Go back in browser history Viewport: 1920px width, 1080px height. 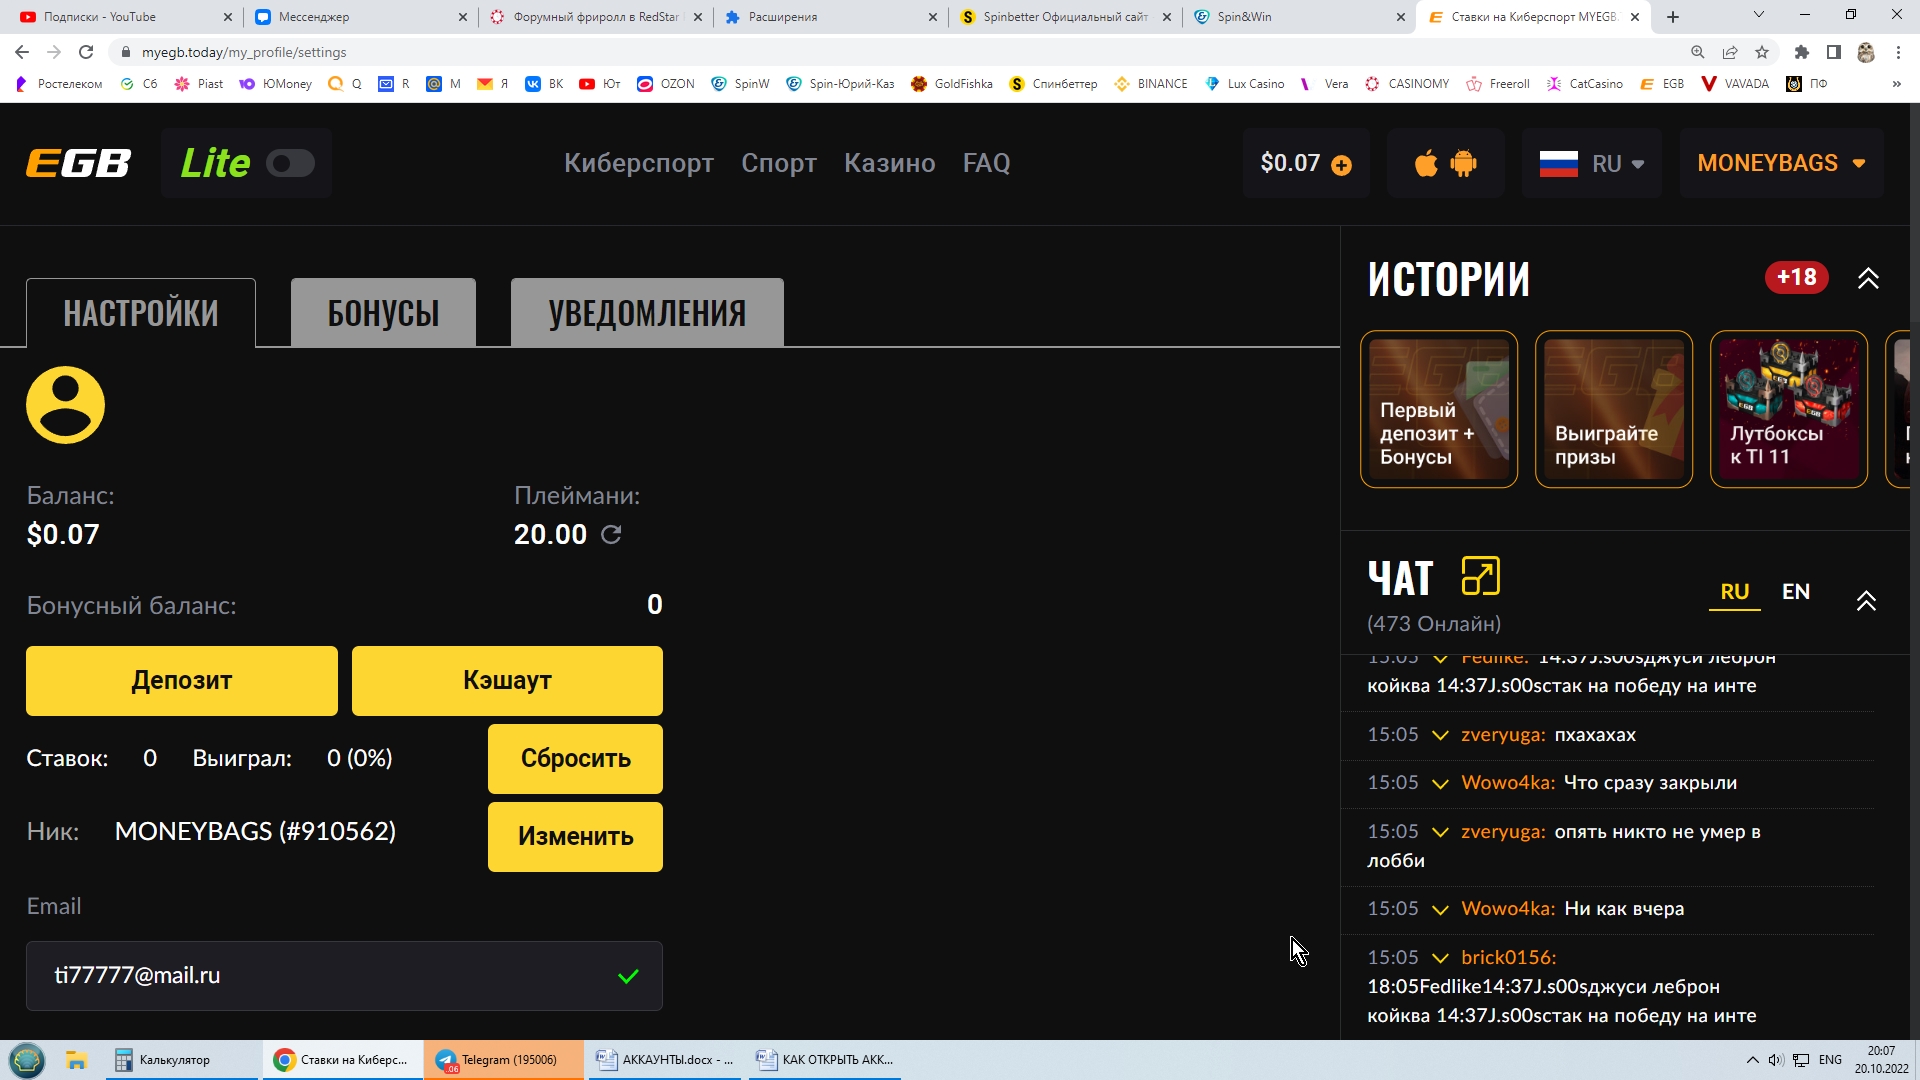[22, 52]
